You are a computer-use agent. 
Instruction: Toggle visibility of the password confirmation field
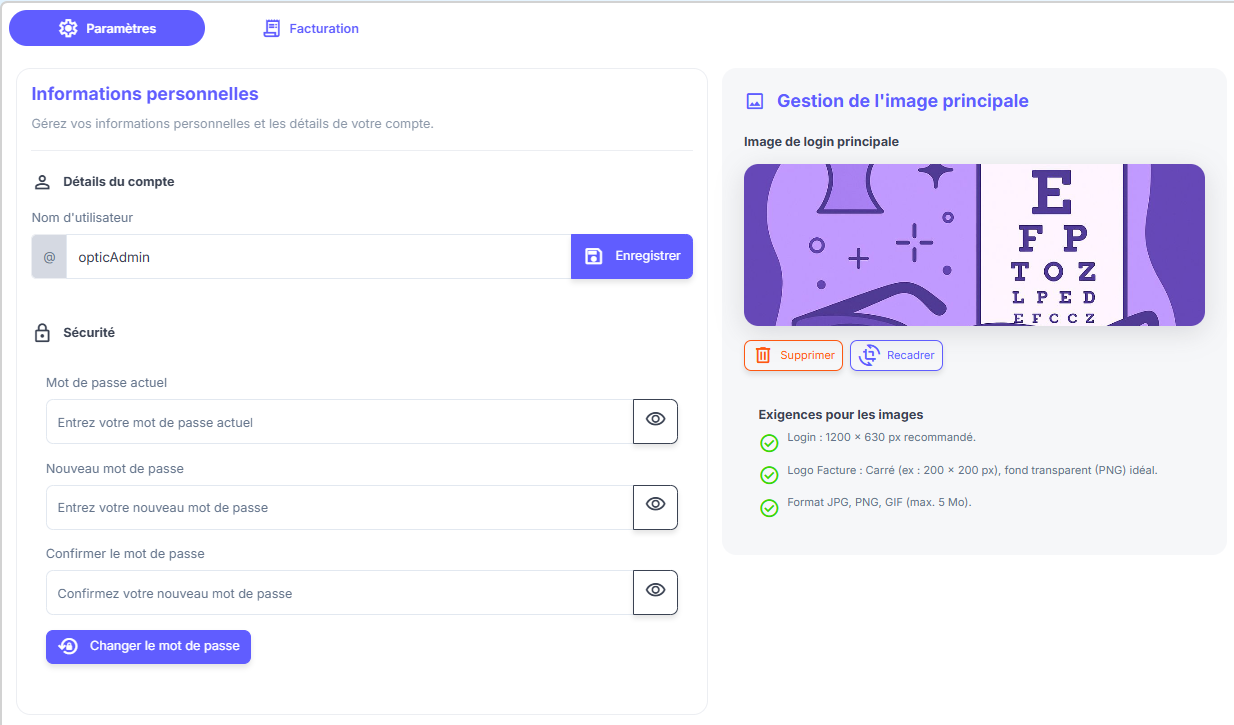(655, 592)
